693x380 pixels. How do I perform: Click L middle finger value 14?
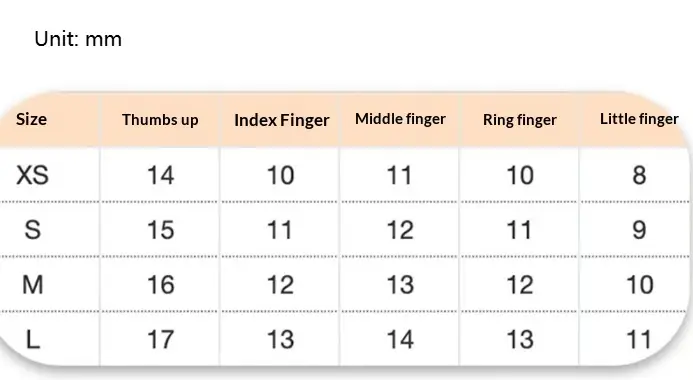tap(400, 339)
